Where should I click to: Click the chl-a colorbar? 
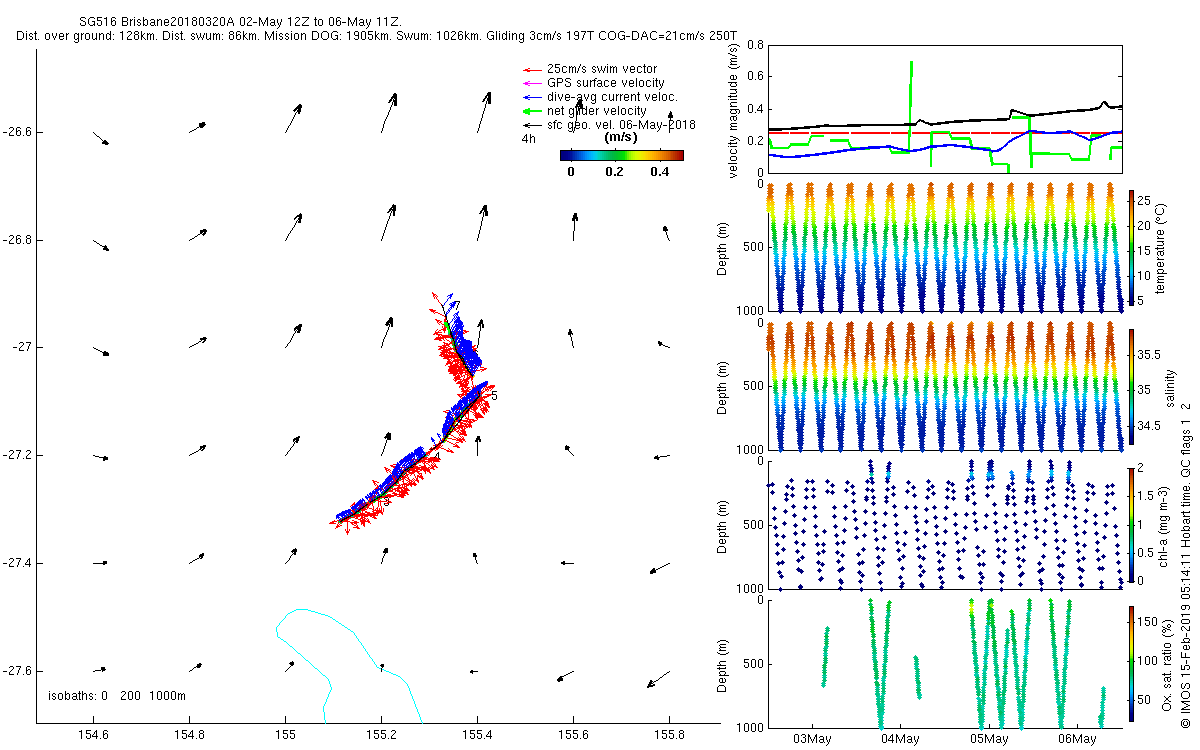pyautogui.click(x=1131, y=524)
